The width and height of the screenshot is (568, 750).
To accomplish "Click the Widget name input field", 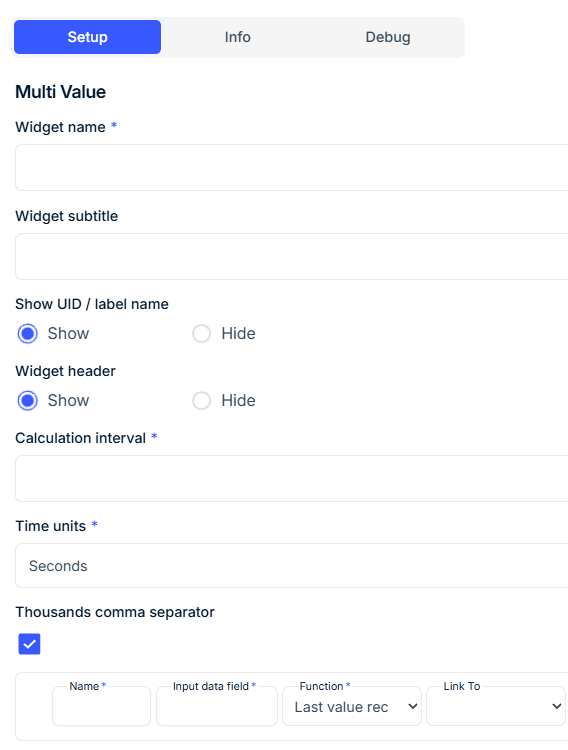I will pyautogui.click(x=291, y=167).
